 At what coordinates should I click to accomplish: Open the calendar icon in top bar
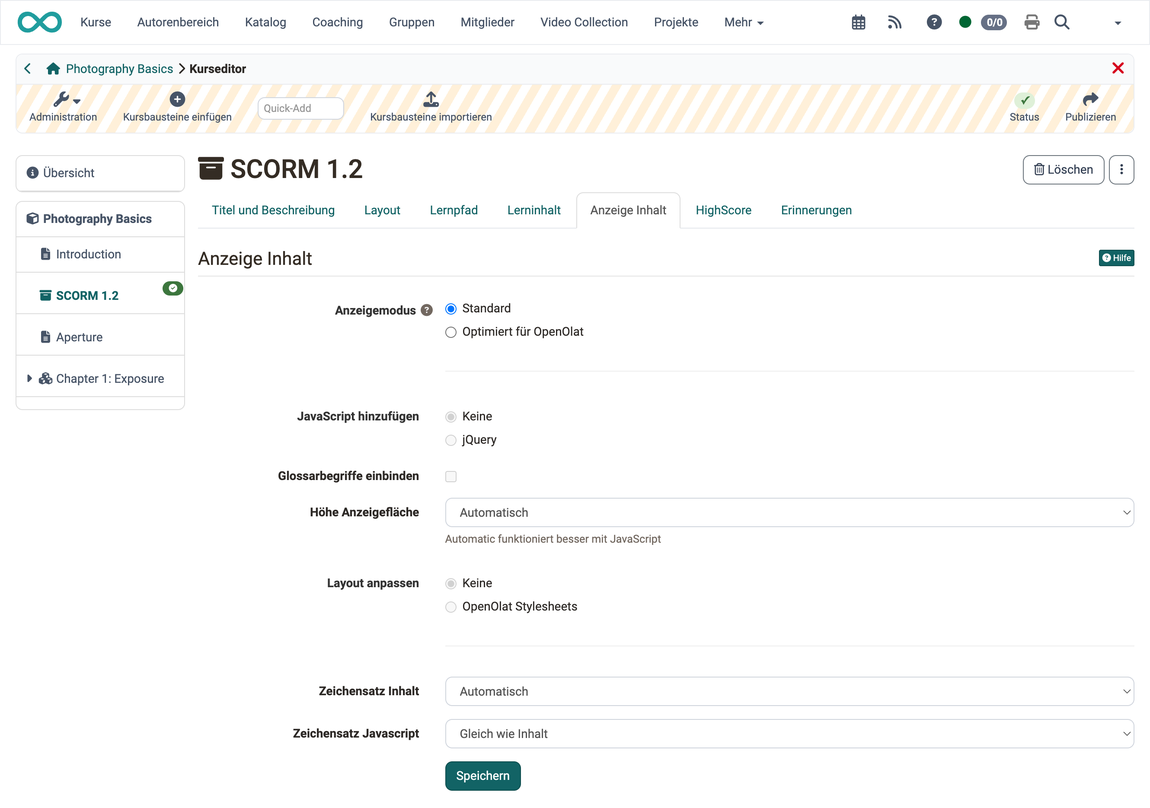click(858, 23)
